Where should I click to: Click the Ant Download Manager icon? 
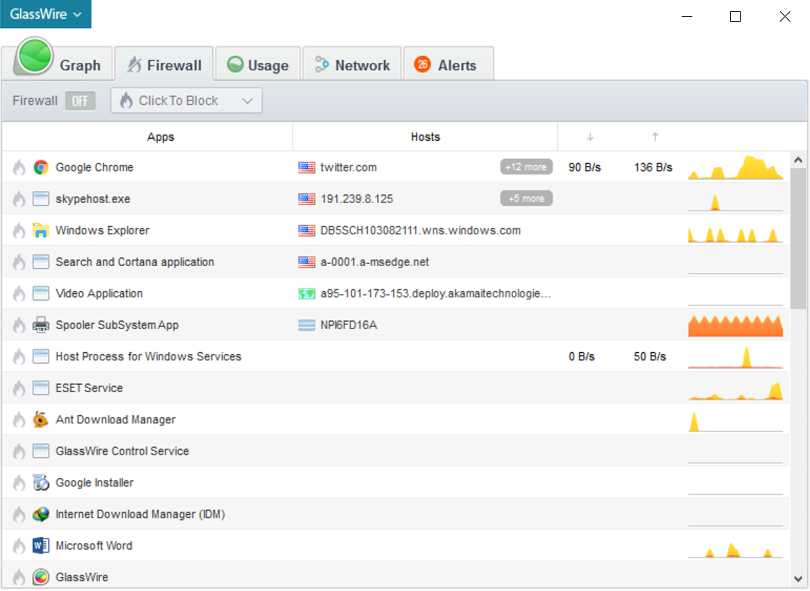41,420
